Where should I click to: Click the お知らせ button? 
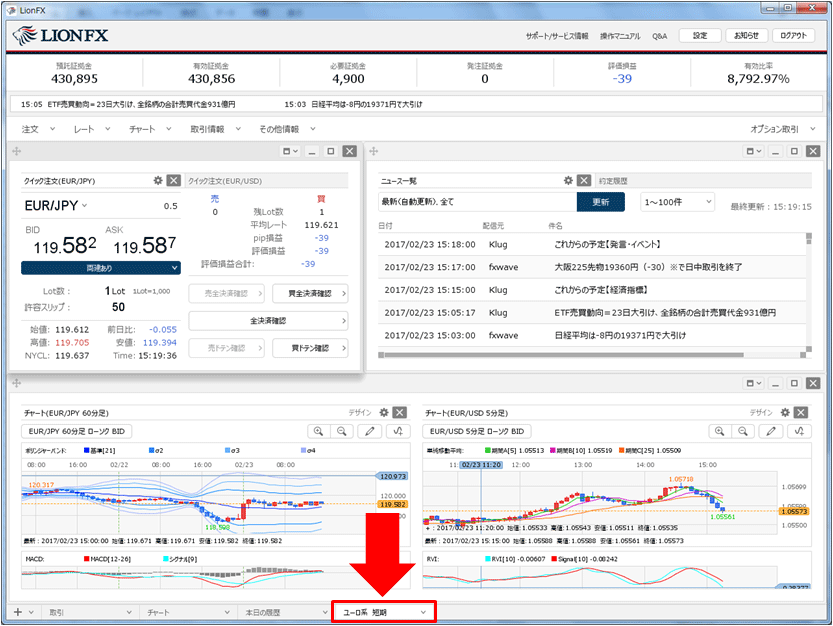click(x=746, y=36)
